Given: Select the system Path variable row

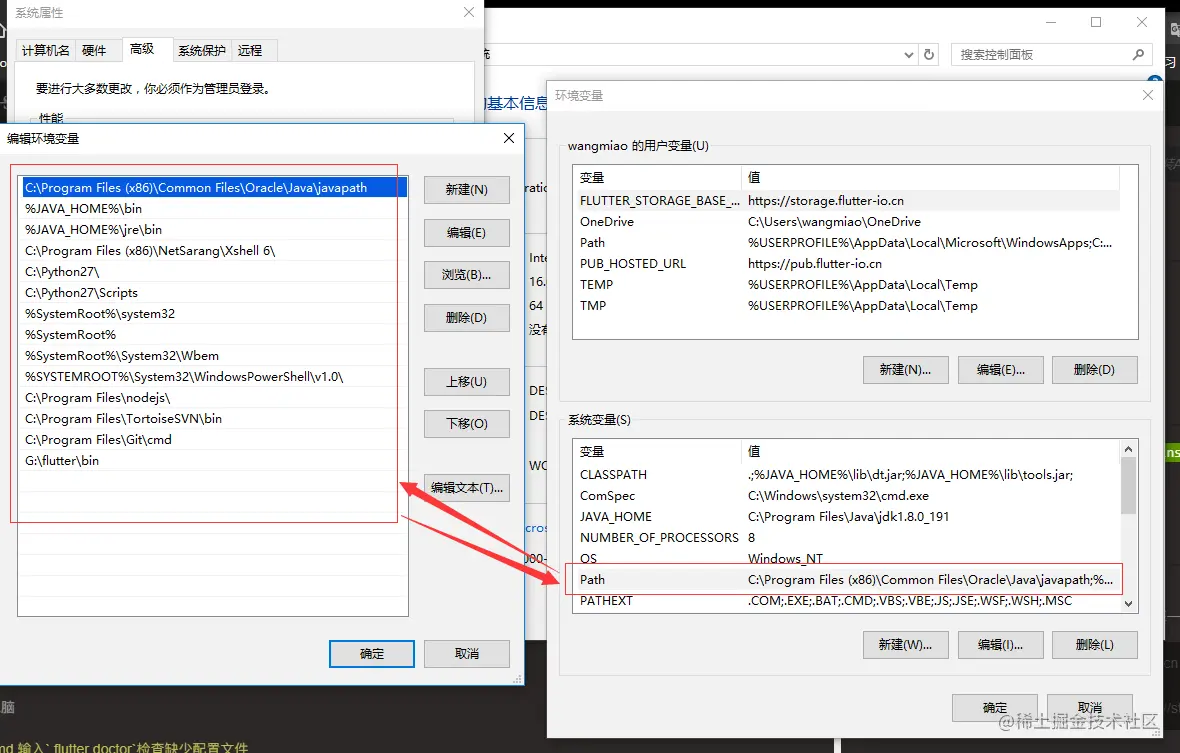Looking at the screenshot, I should tap(847, 579).
